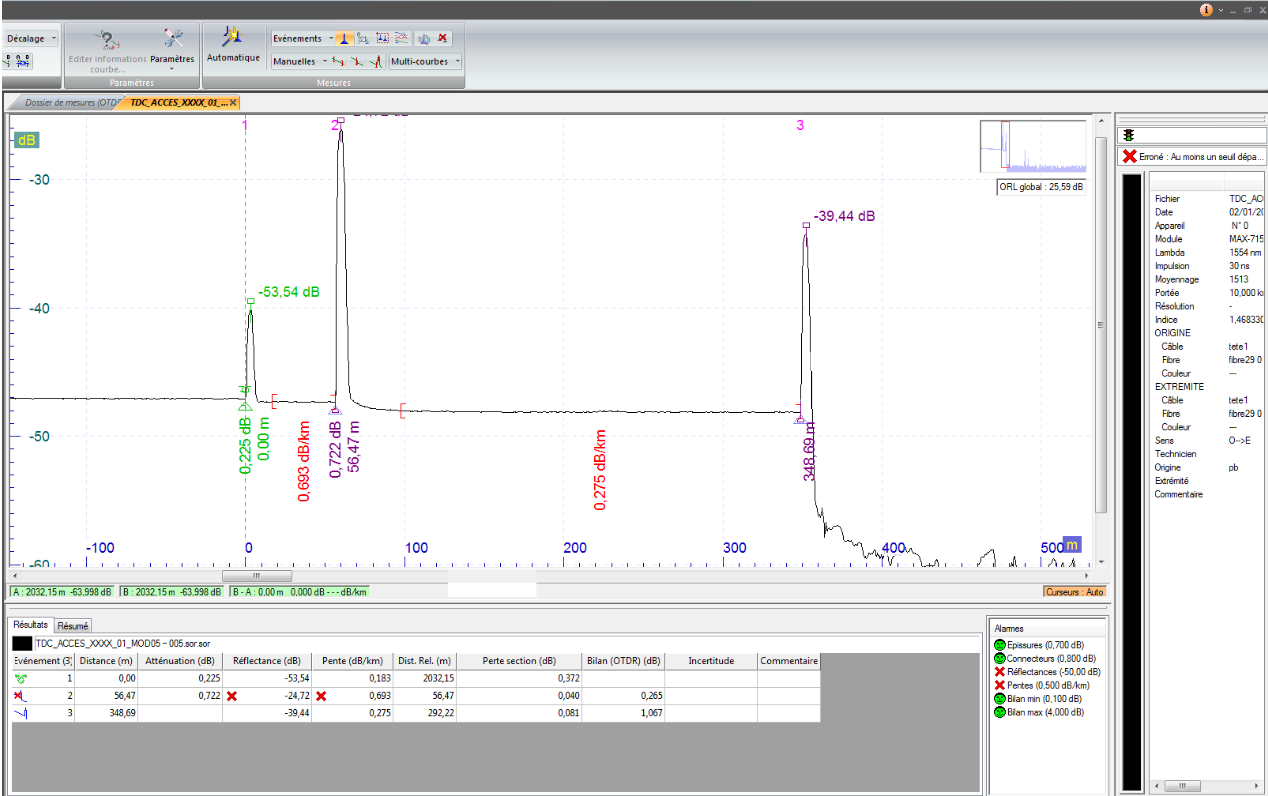Switch to the Résumé tab
The image size is (1268, 796).
pyautogui.click(x=73, y=625)
